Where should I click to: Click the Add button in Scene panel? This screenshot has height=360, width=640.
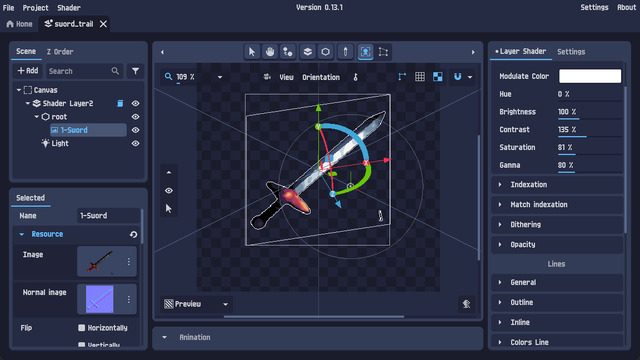28,71
